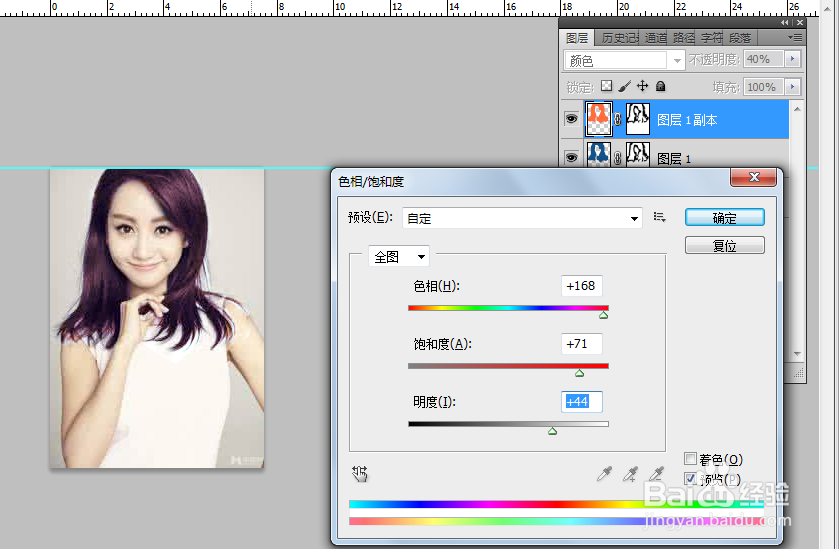Screen dimensions: 839x549
Task: Click the 饱和度 value field +71
Action: click(x=582, y=344)
